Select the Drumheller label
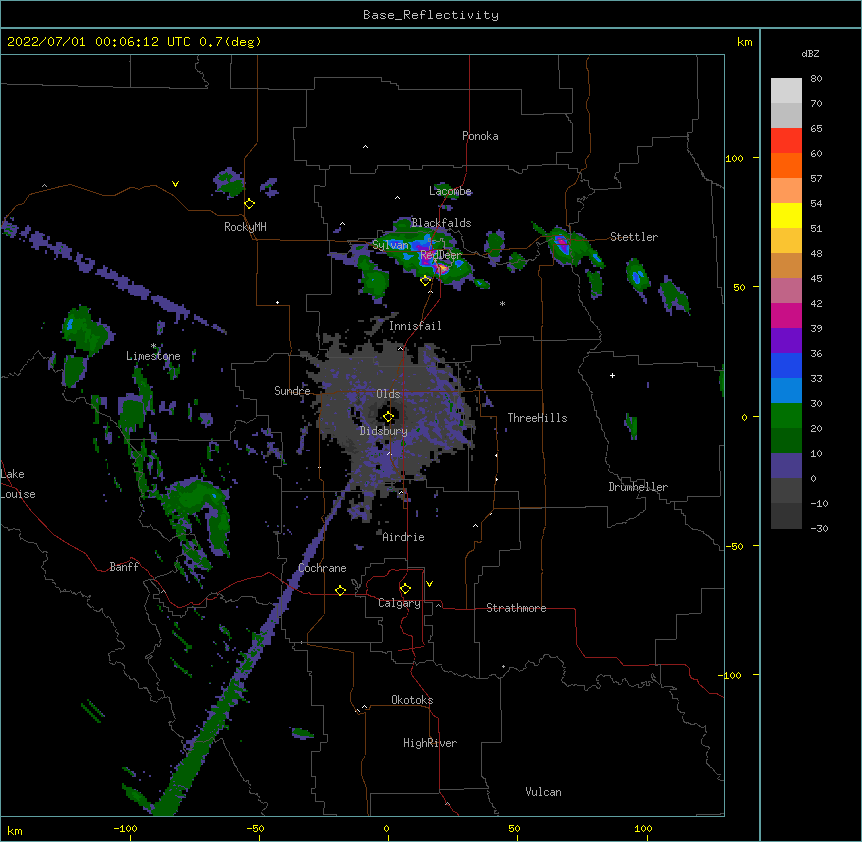Screen dimensions: 862x842 [638, 487]
